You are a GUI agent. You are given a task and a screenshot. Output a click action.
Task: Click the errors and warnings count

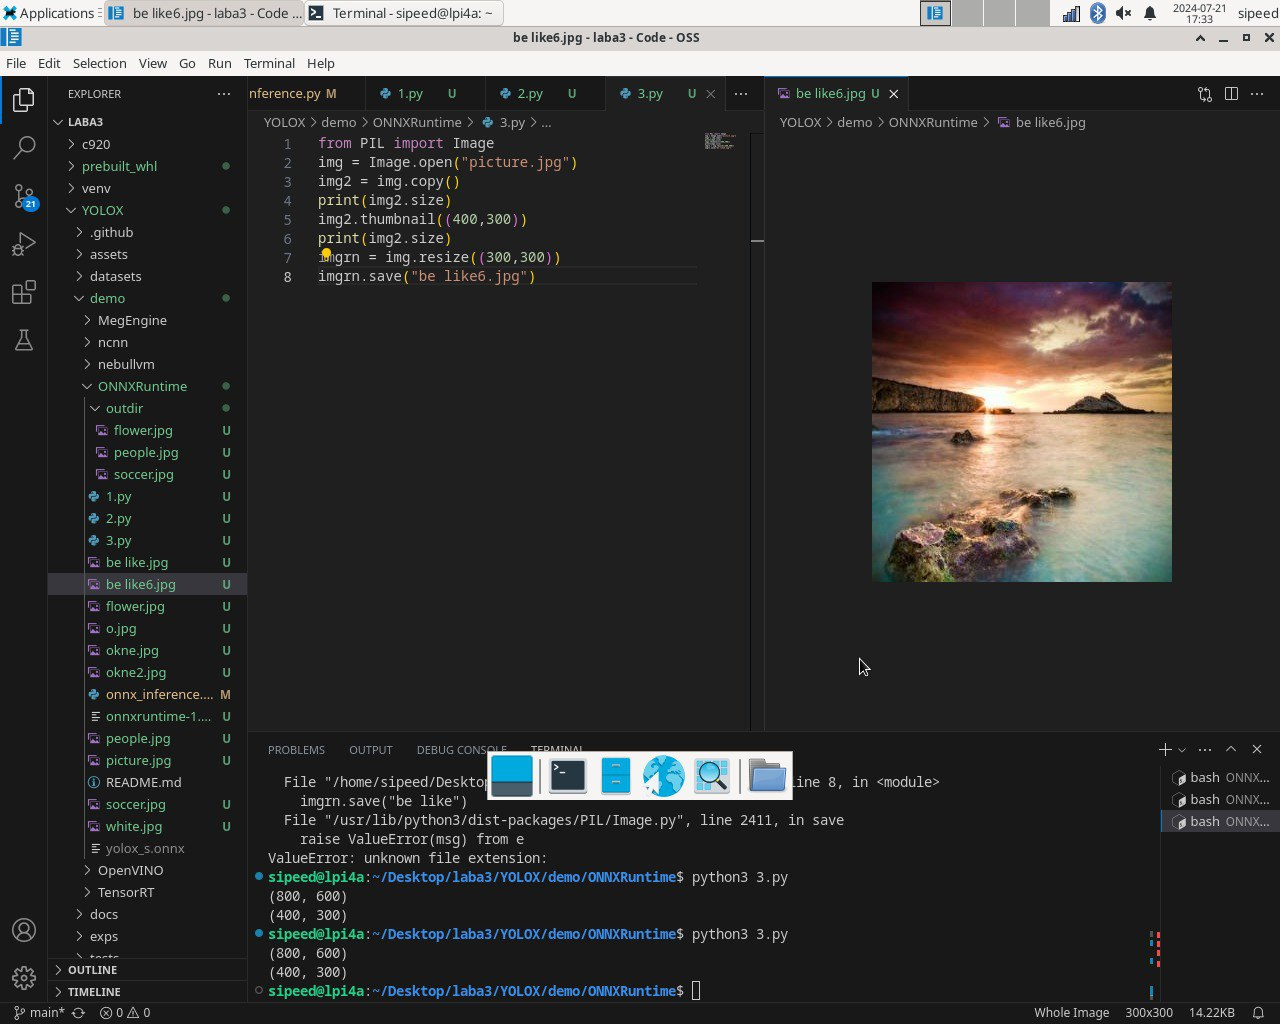tap(125, 1012)
